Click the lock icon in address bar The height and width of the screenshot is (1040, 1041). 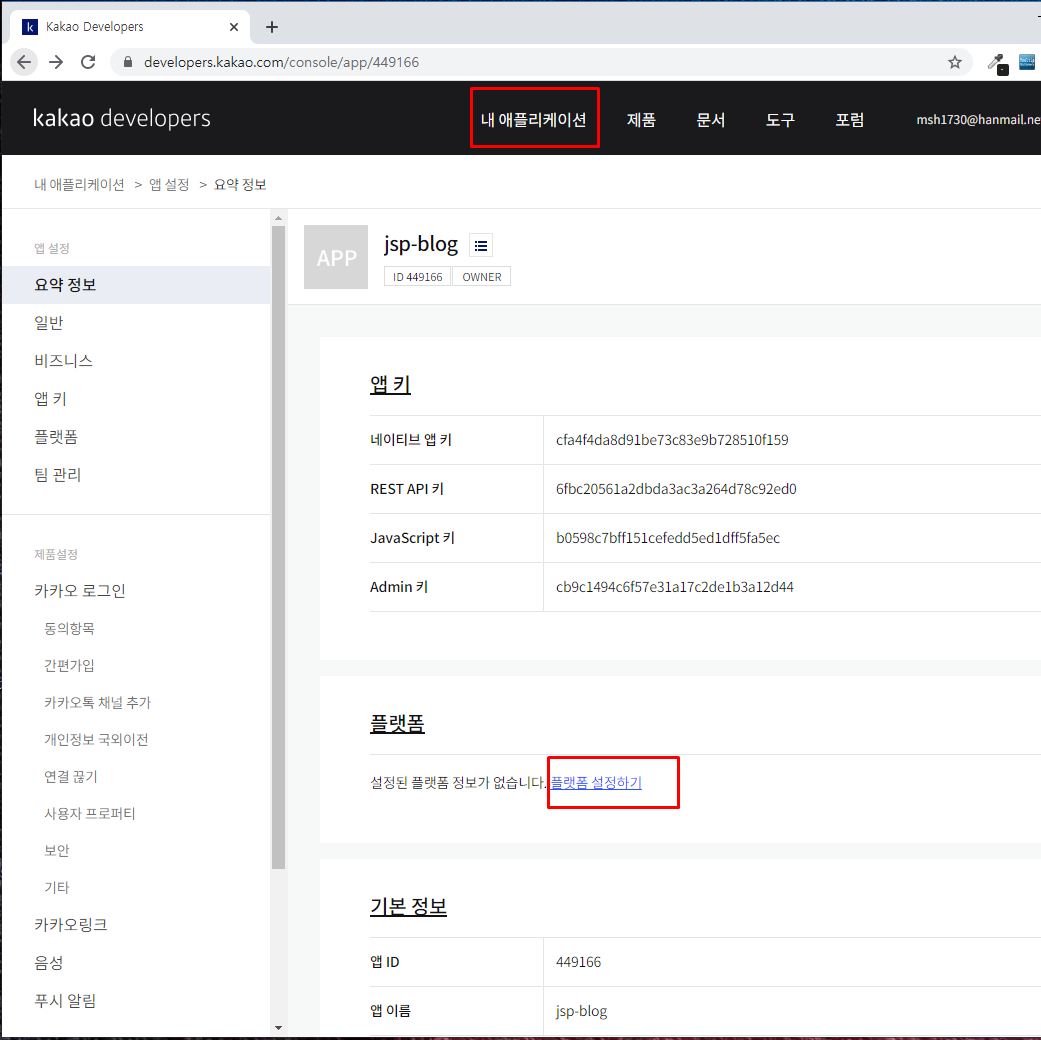(128, 62)
